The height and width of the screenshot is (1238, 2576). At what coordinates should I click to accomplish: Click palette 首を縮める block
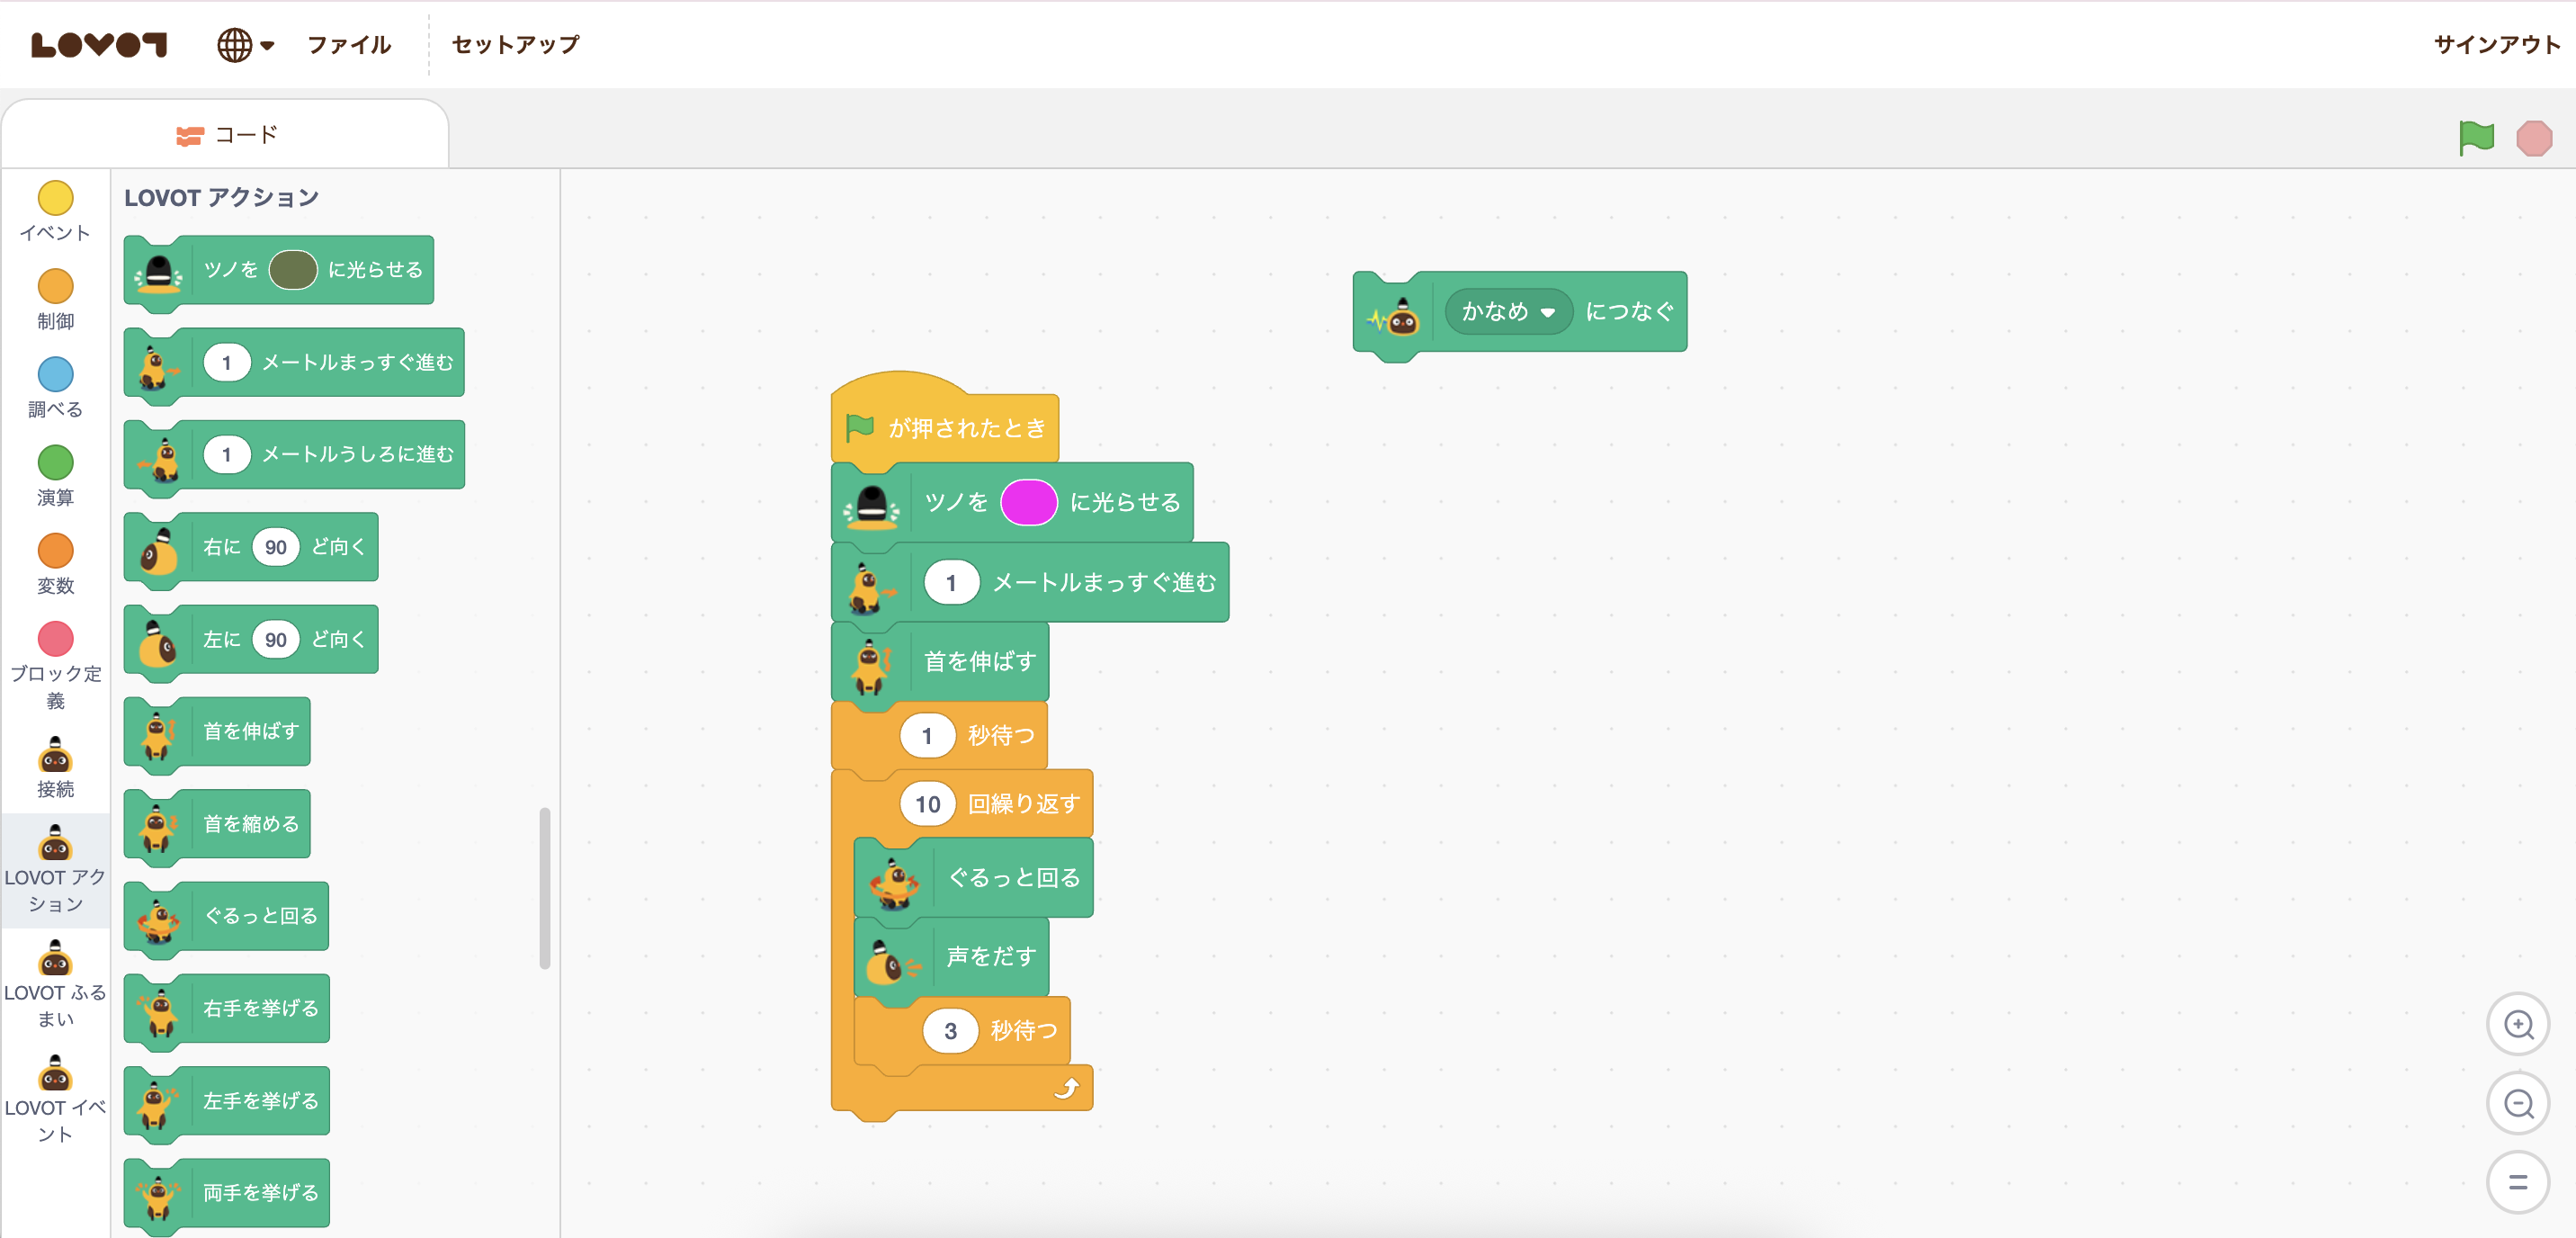[x=218, y=824]
